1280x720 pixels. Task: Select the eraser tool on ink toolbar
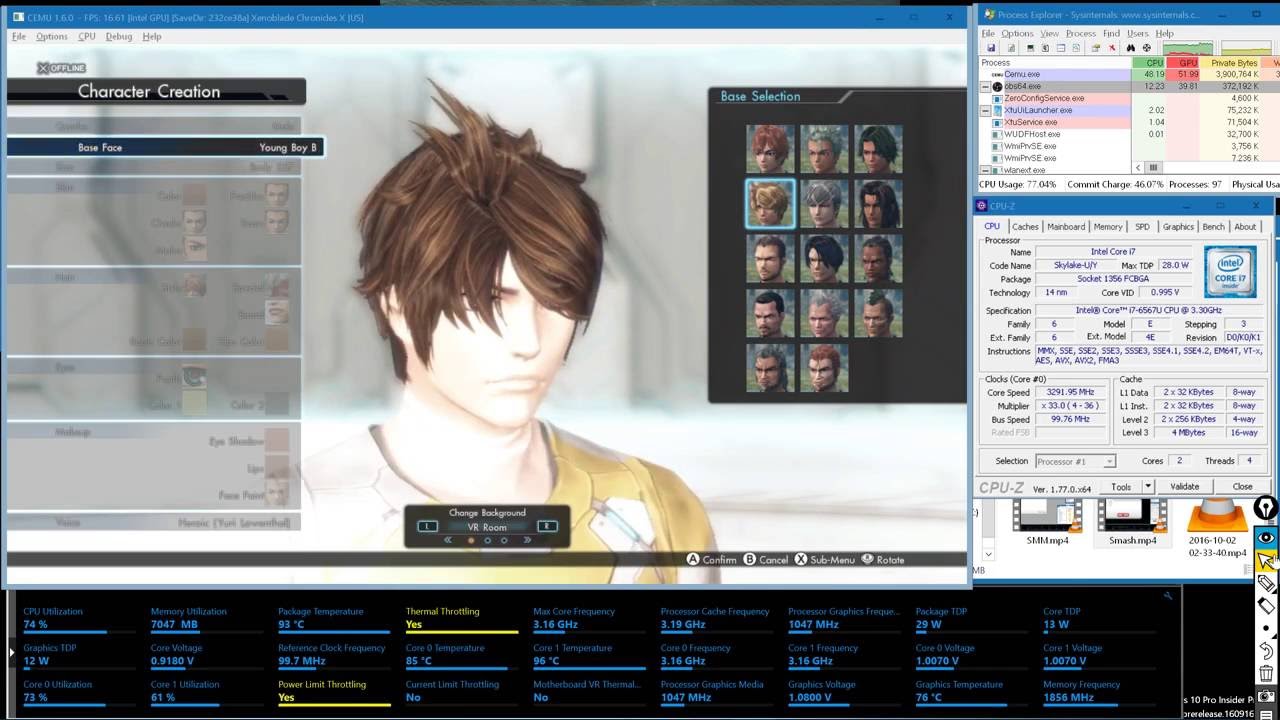[1266, 606]
